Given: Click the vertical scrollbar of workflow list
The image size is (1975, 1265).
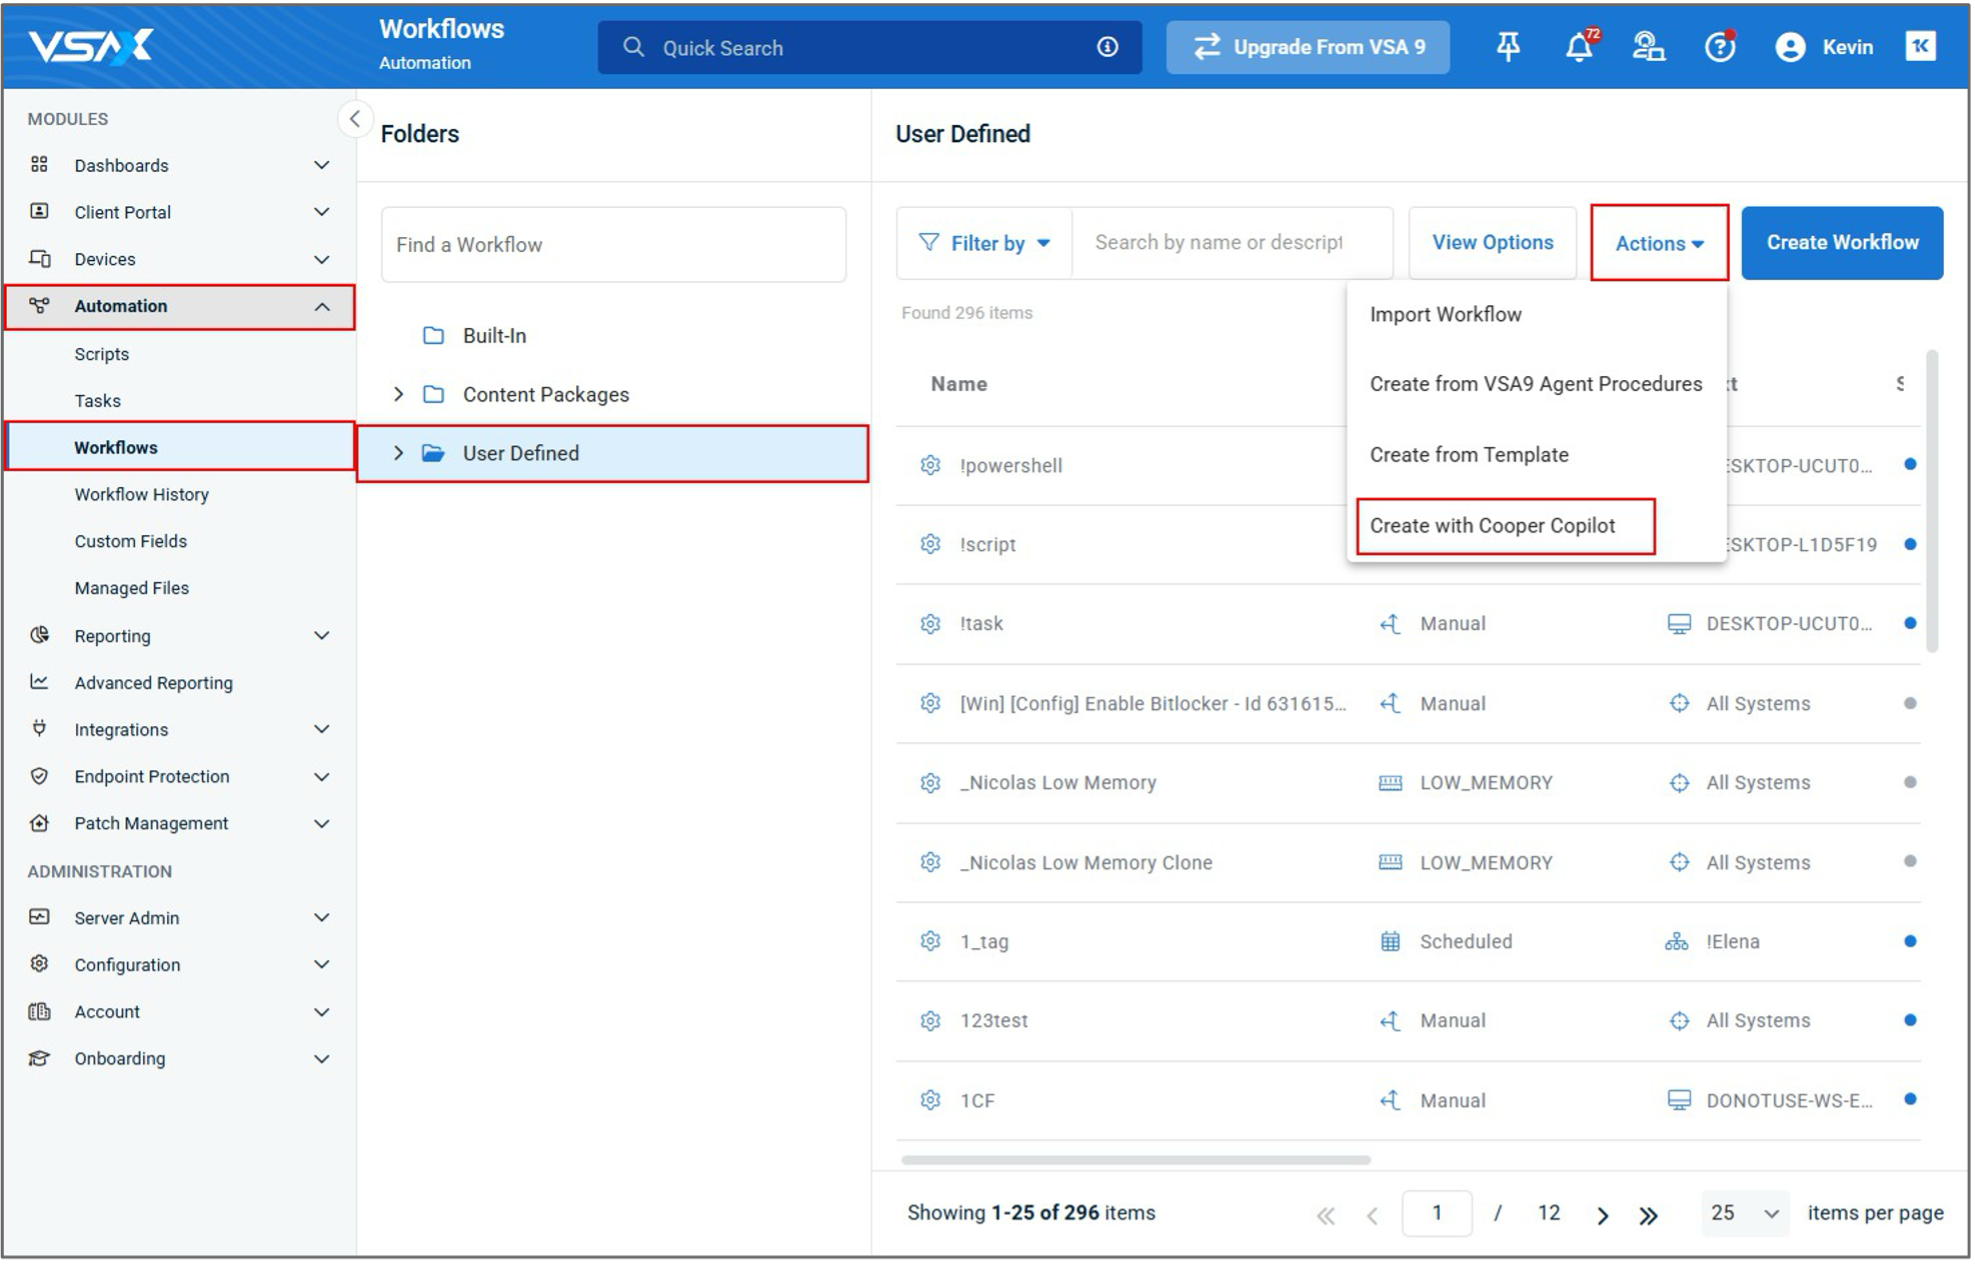Looking at the screenshot, I should (1932, 500).
